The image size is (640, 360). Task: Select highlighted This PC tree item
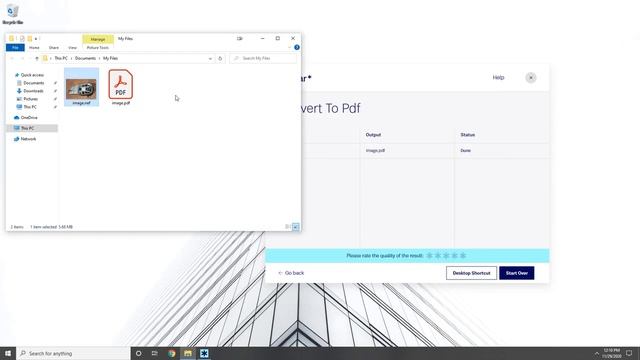tap(32, 128)
